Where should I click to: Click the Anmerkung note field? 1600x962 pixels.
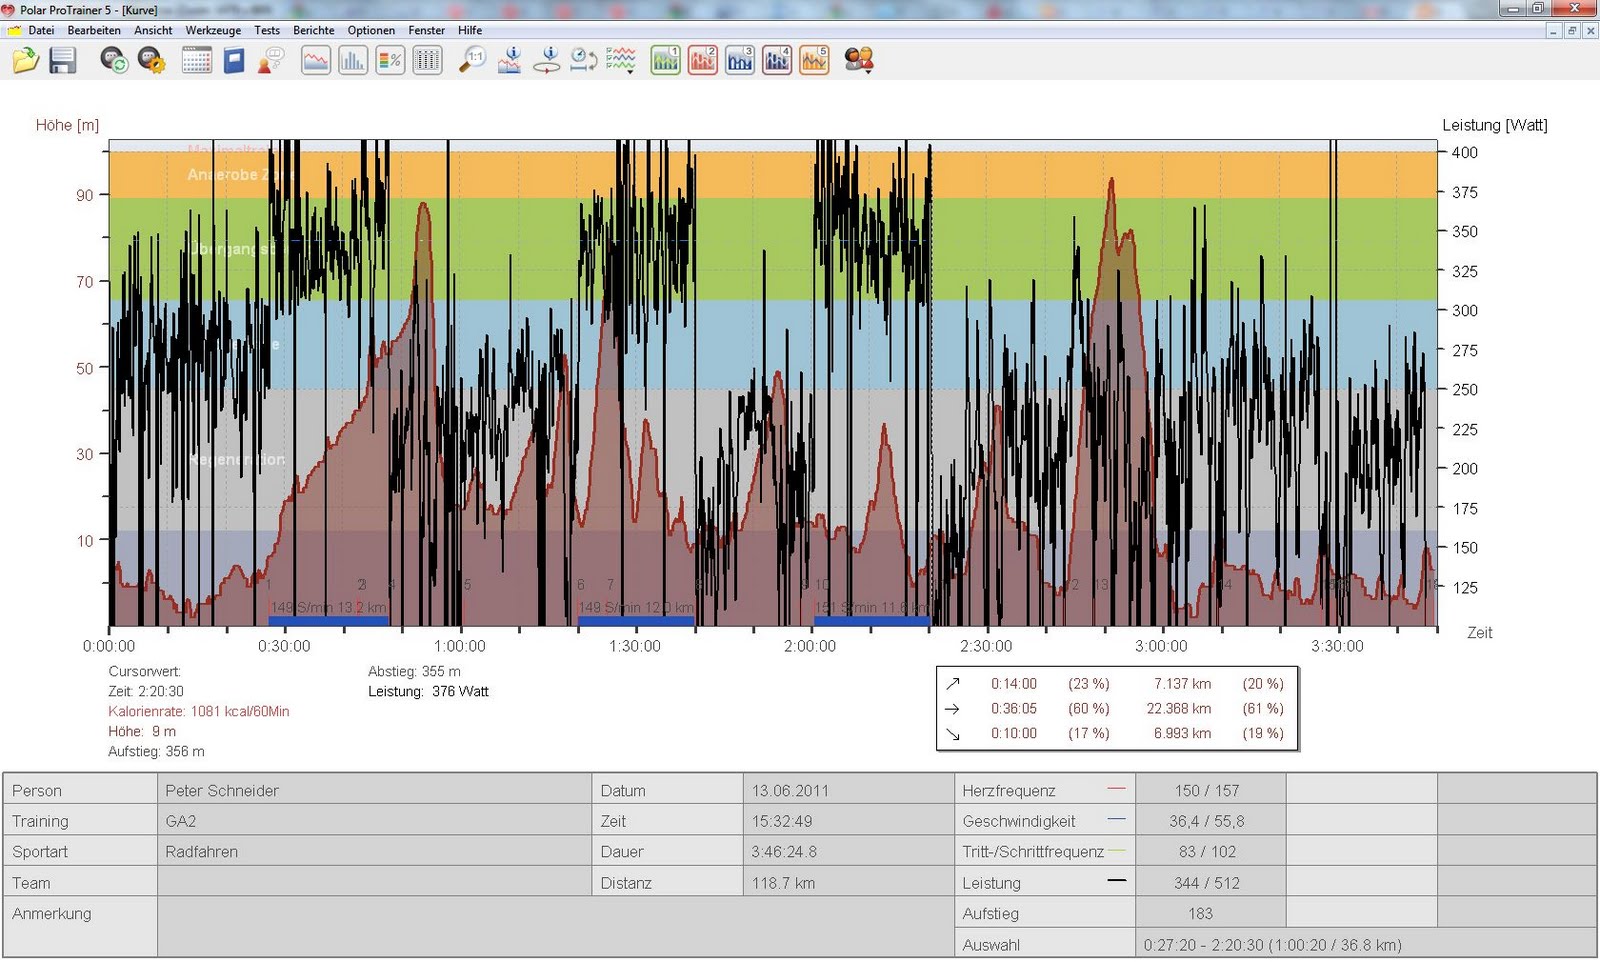[555, 928]
